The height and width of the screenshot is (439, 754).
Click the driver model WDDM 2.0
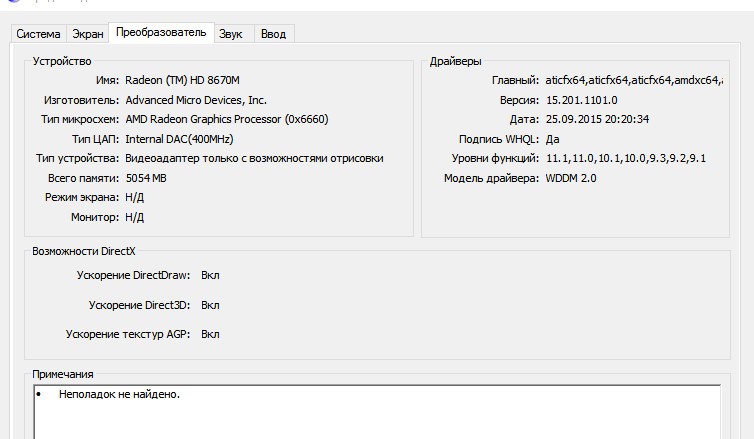coord(571,178)
